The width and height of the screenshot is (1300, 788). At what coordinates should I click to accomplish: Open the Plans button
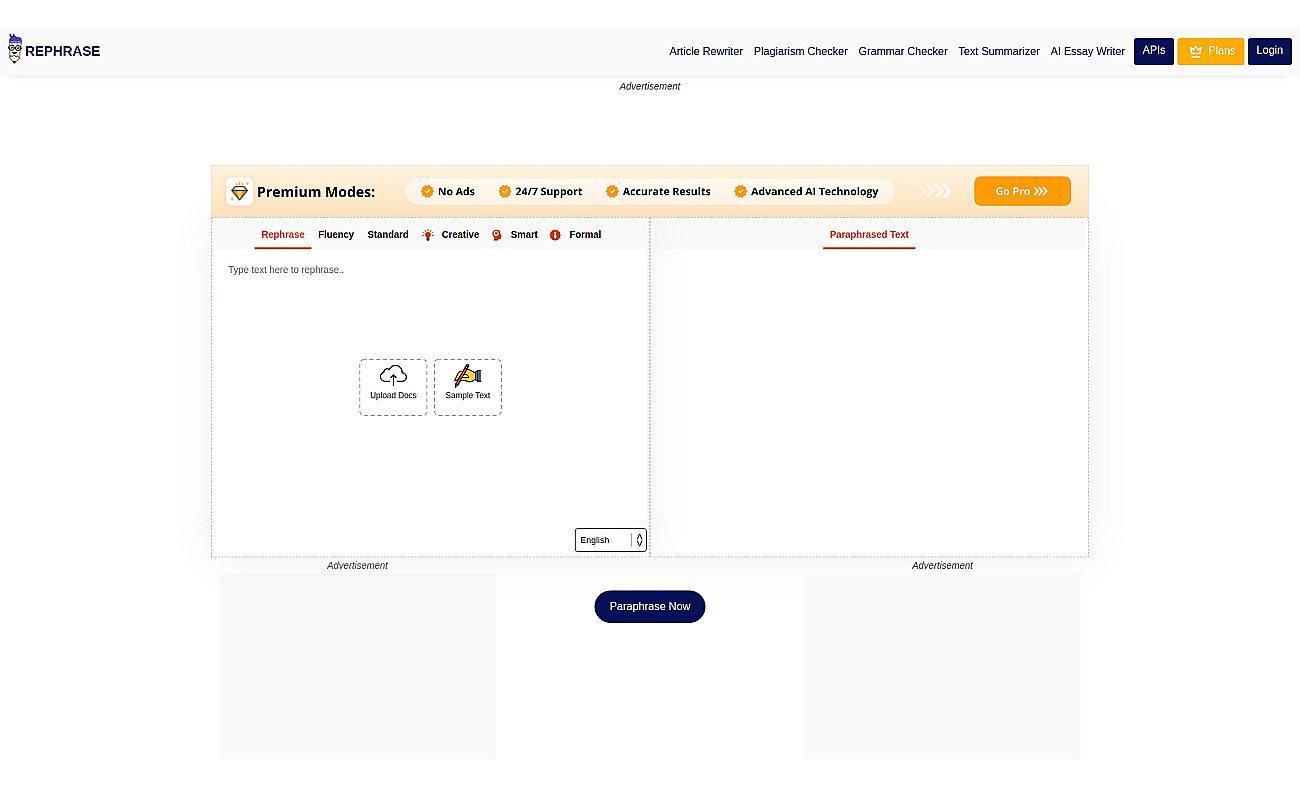tap(1211, 51)
